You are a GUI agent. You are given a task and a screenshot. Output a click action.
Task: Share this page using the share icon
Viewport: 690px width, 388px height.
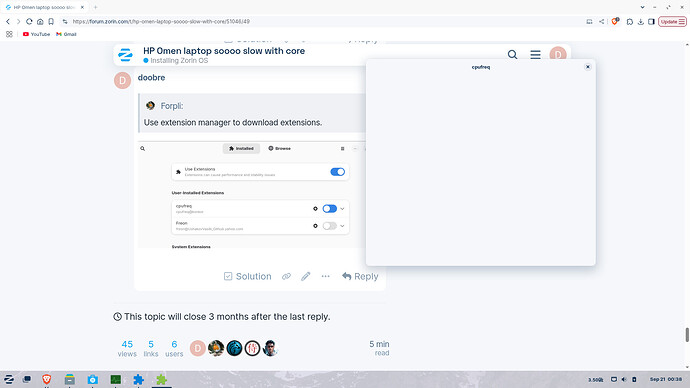(x=602, y=21)
